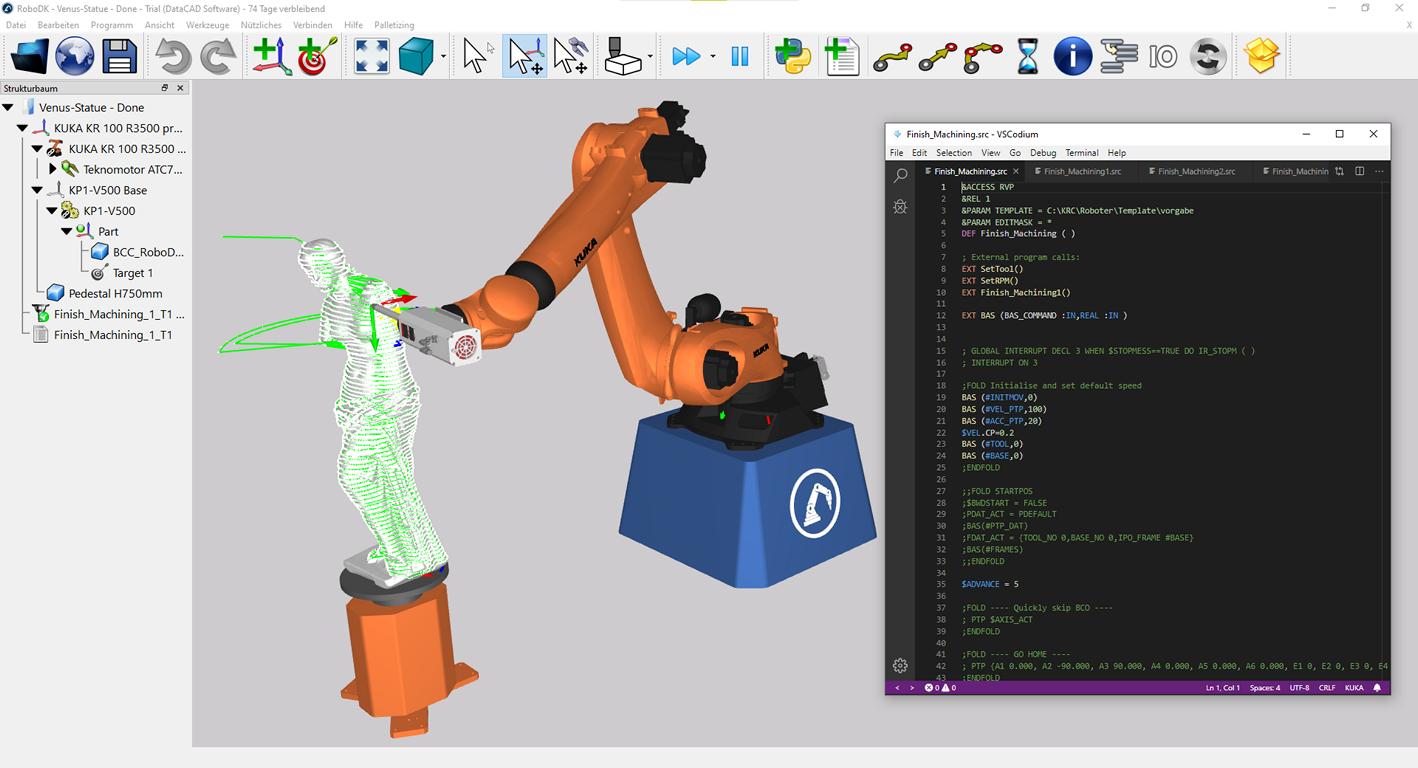Open the simulation speed dropdown arrow
This screenshot has height=768, width=1418.
(x=713, y=57)
